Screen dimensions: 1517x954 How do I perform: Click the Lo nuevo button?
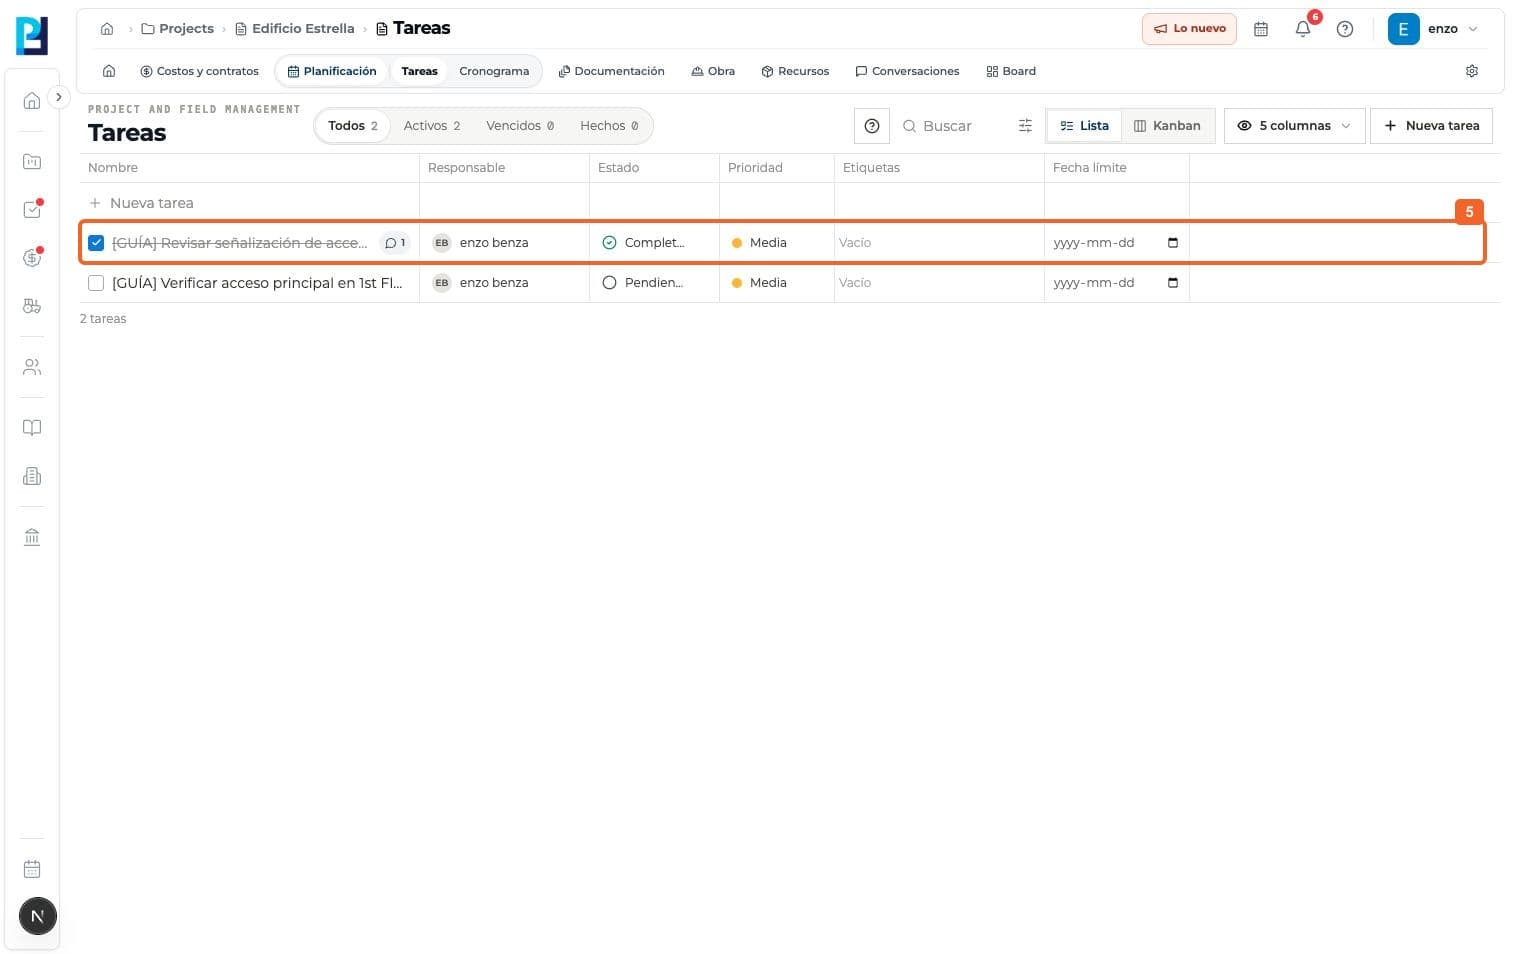[1189, 29]
